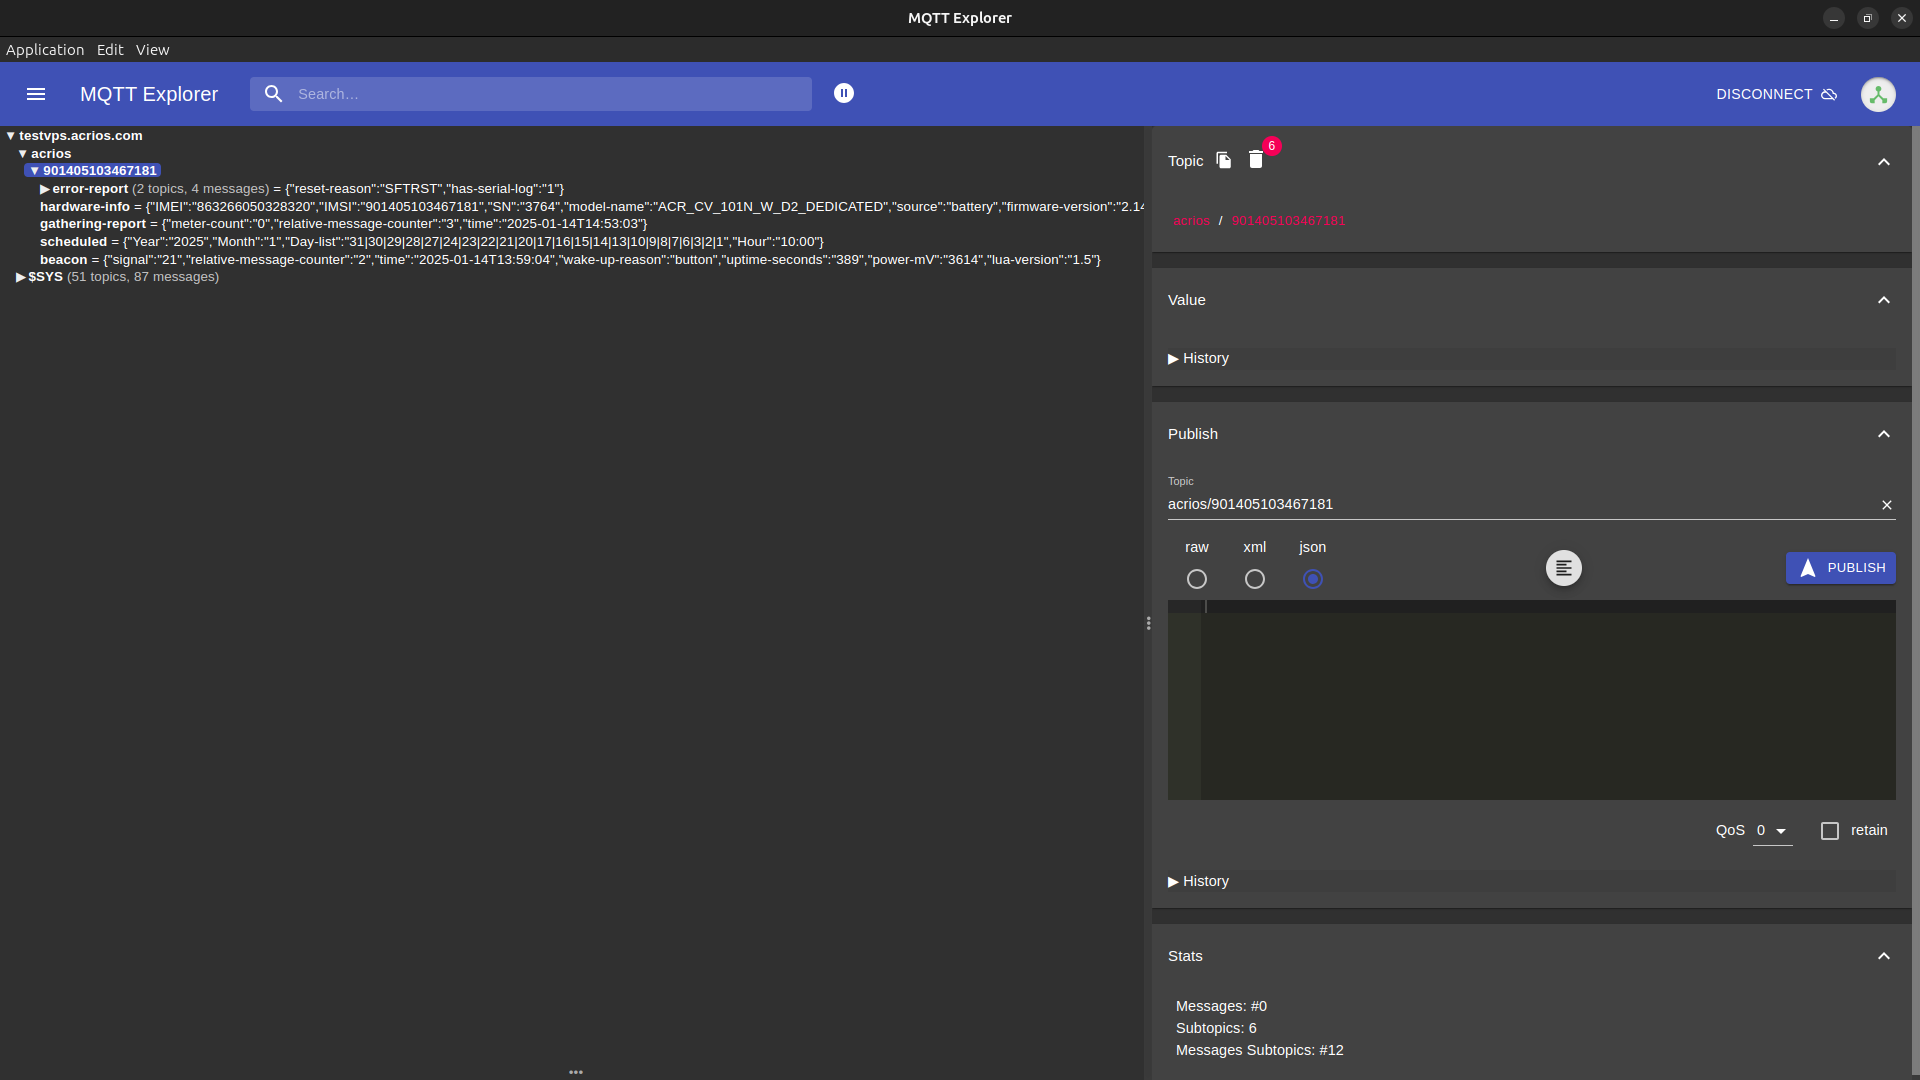The image size is (1920, 1080).
Task: Select the xml format radio button
Action: (1255, 579)
